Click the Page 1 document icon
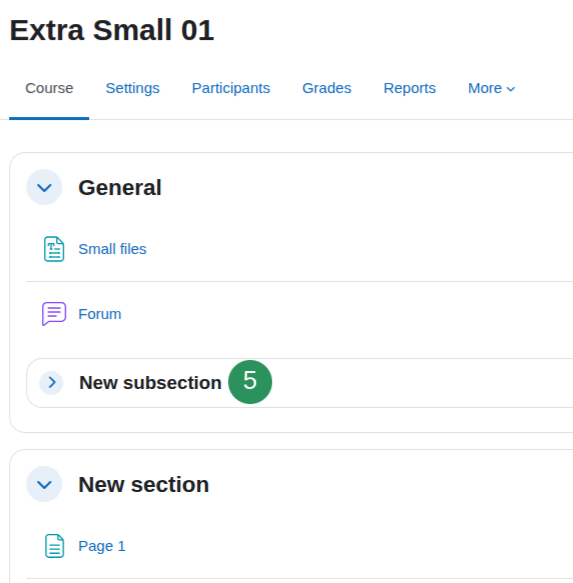Viewport: 573px width, 583px height. point(54,546)
